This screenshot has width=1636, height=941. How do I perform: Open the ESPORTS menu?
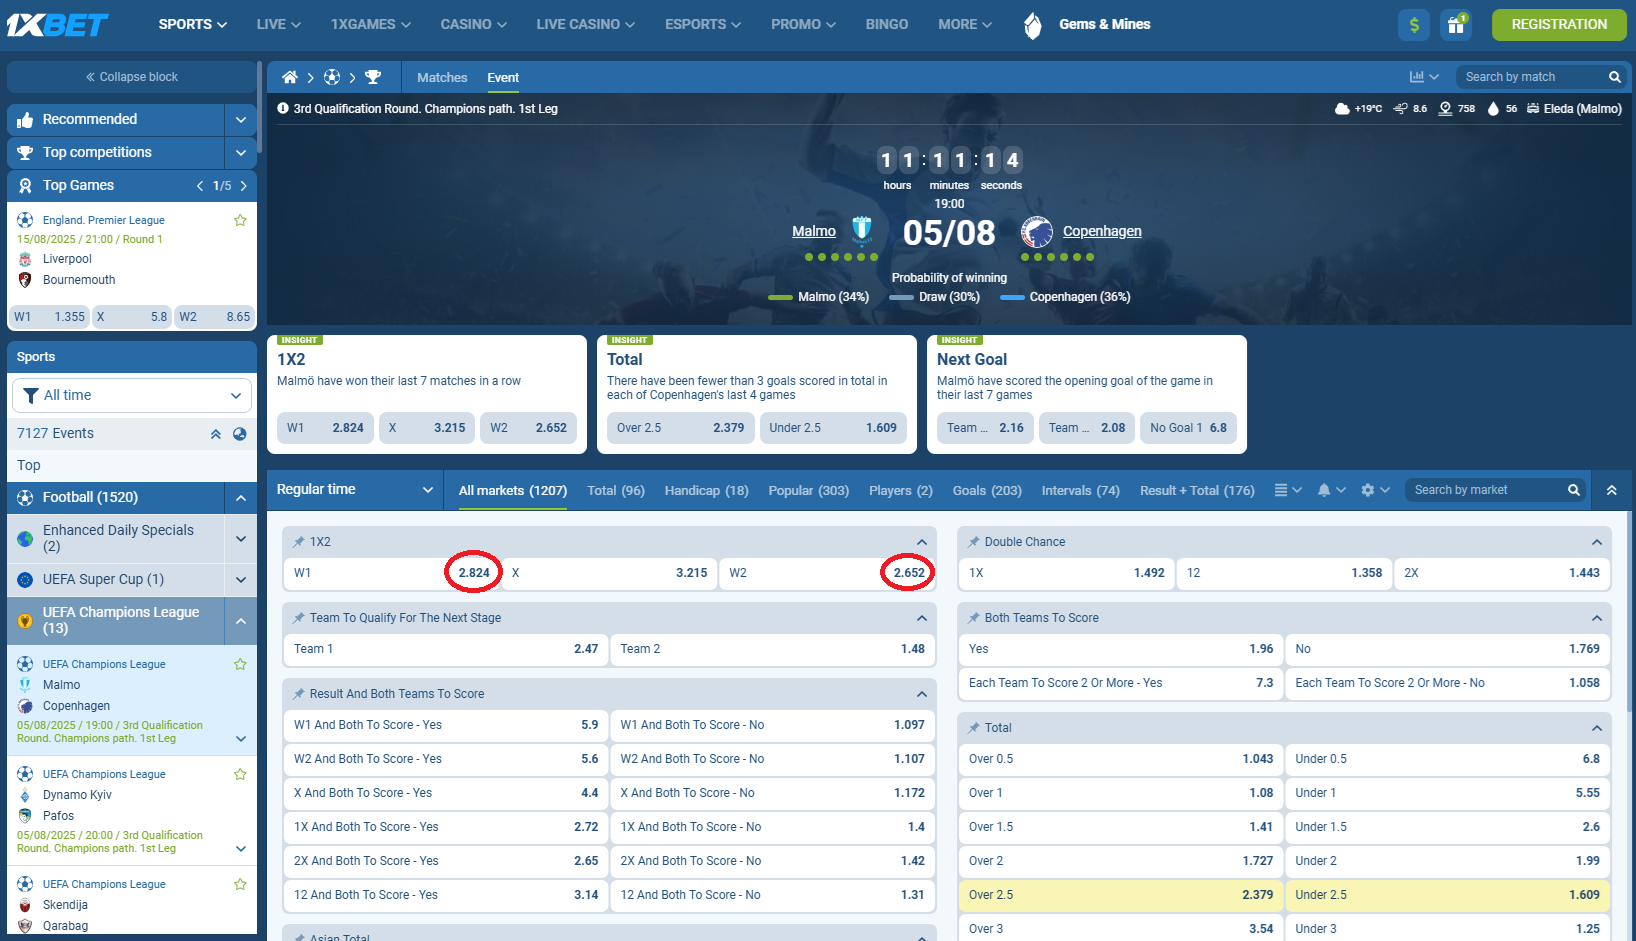coord(703,24)
